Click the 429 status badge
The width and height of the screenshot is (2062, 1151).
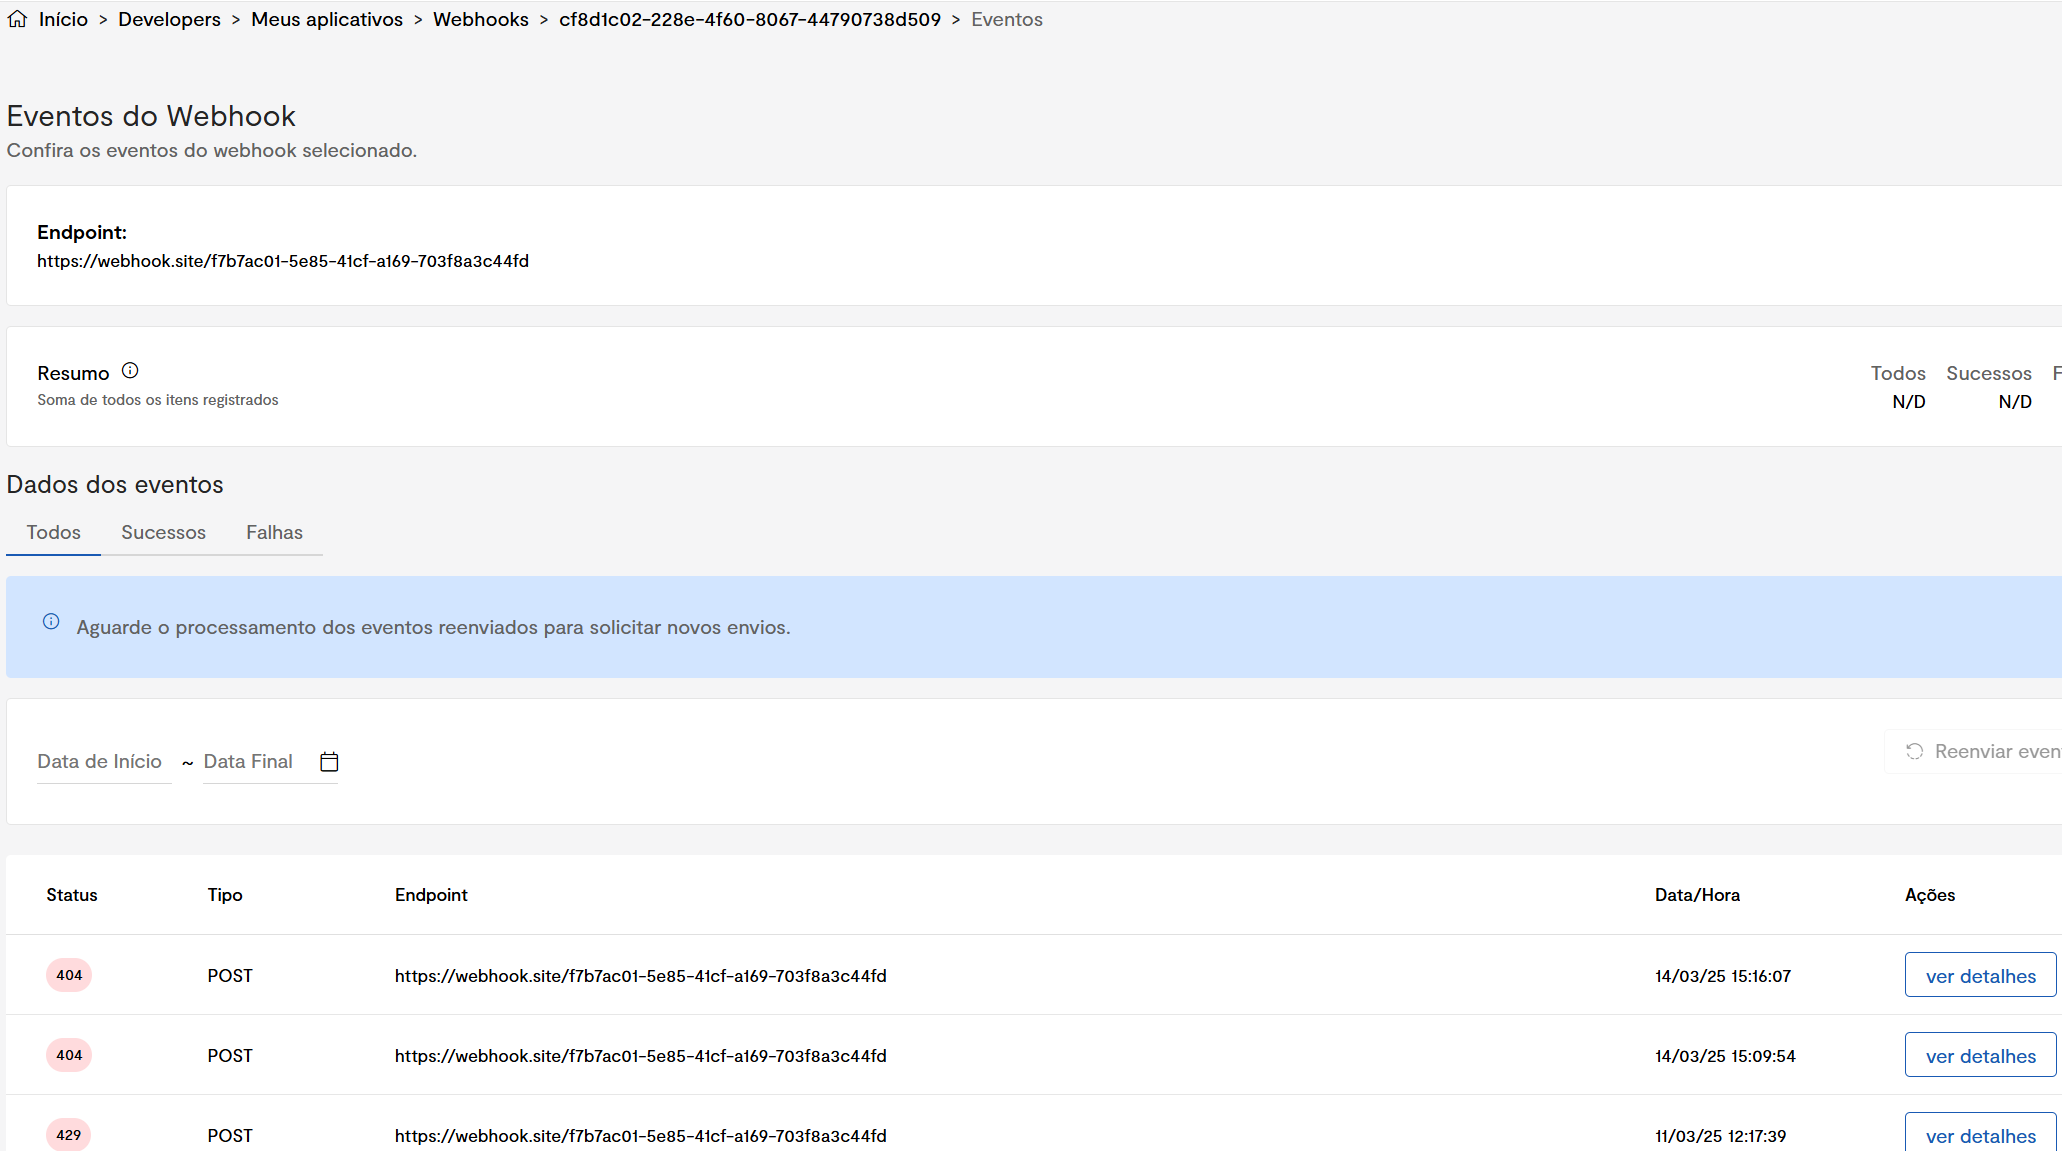click(69, 1135)
